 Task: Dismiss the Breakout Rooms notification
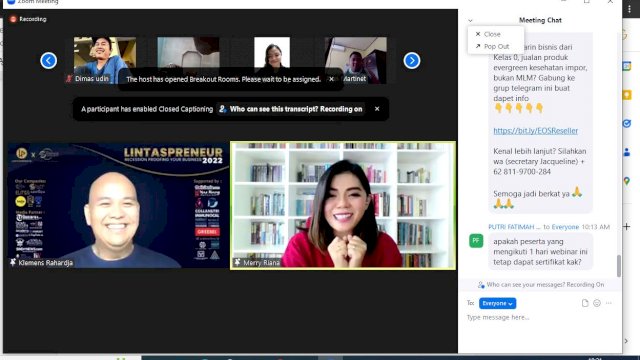[331, 79]
